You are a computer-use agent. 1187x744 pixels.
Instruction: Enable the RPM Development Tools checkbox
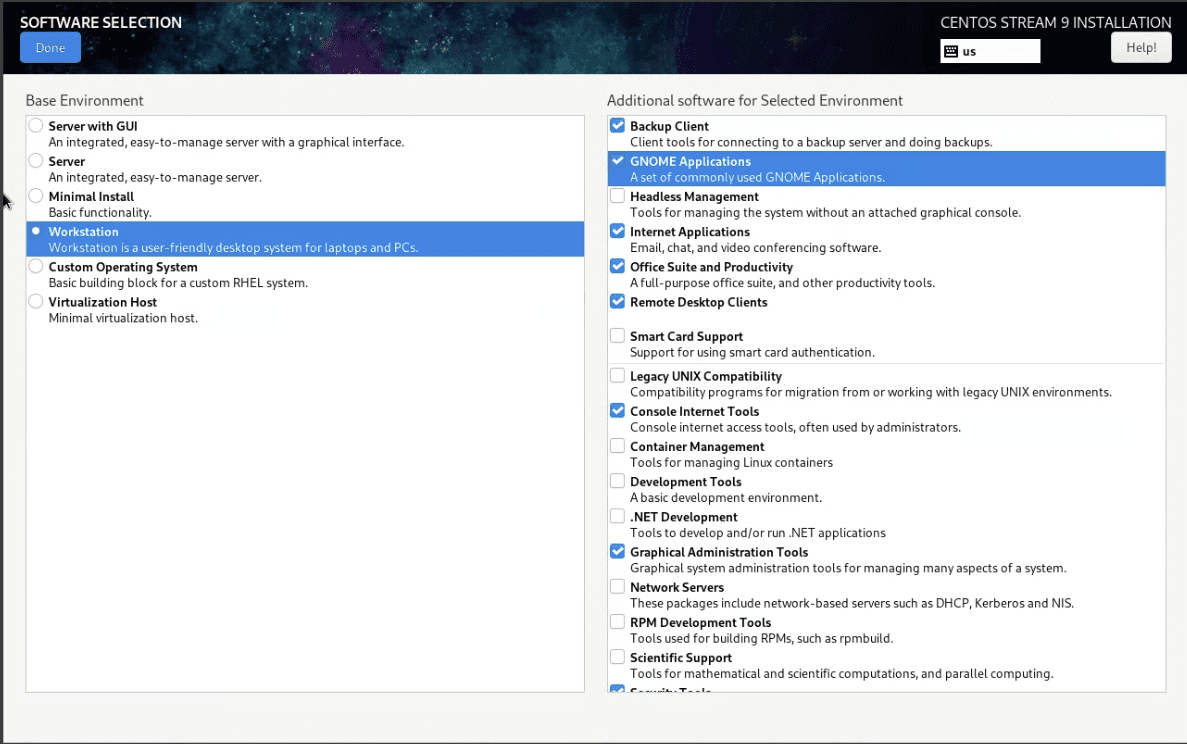tap(618, 621)
